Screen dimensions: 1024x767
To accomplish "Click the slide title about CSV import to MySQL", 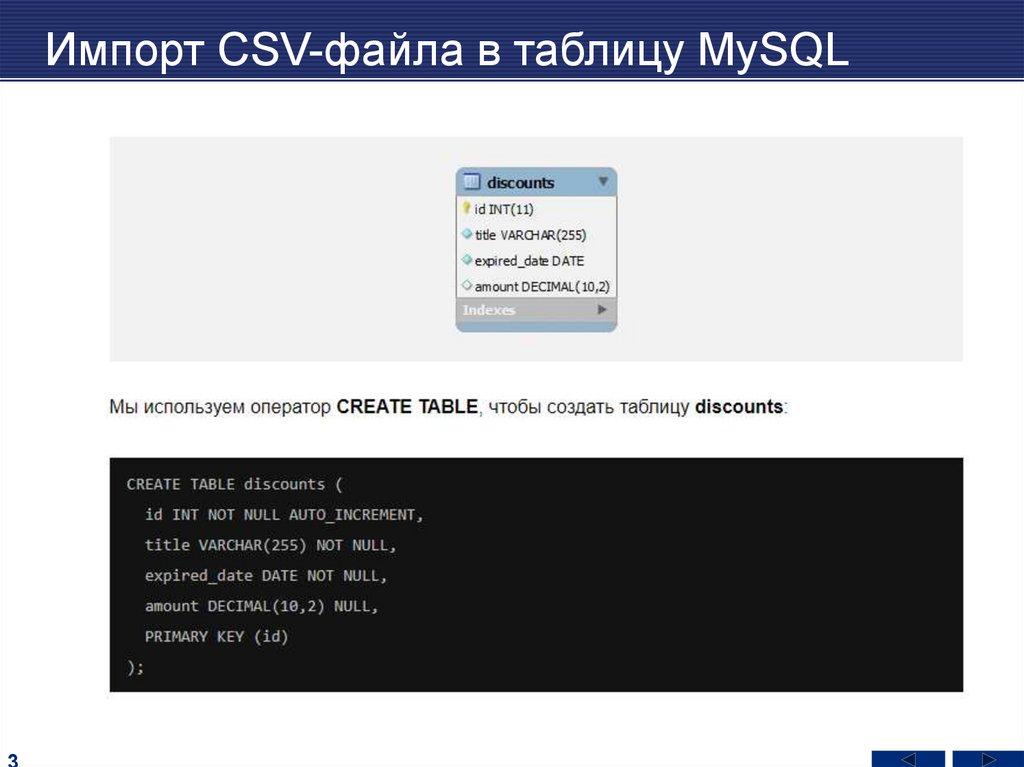I will point(448,50).
